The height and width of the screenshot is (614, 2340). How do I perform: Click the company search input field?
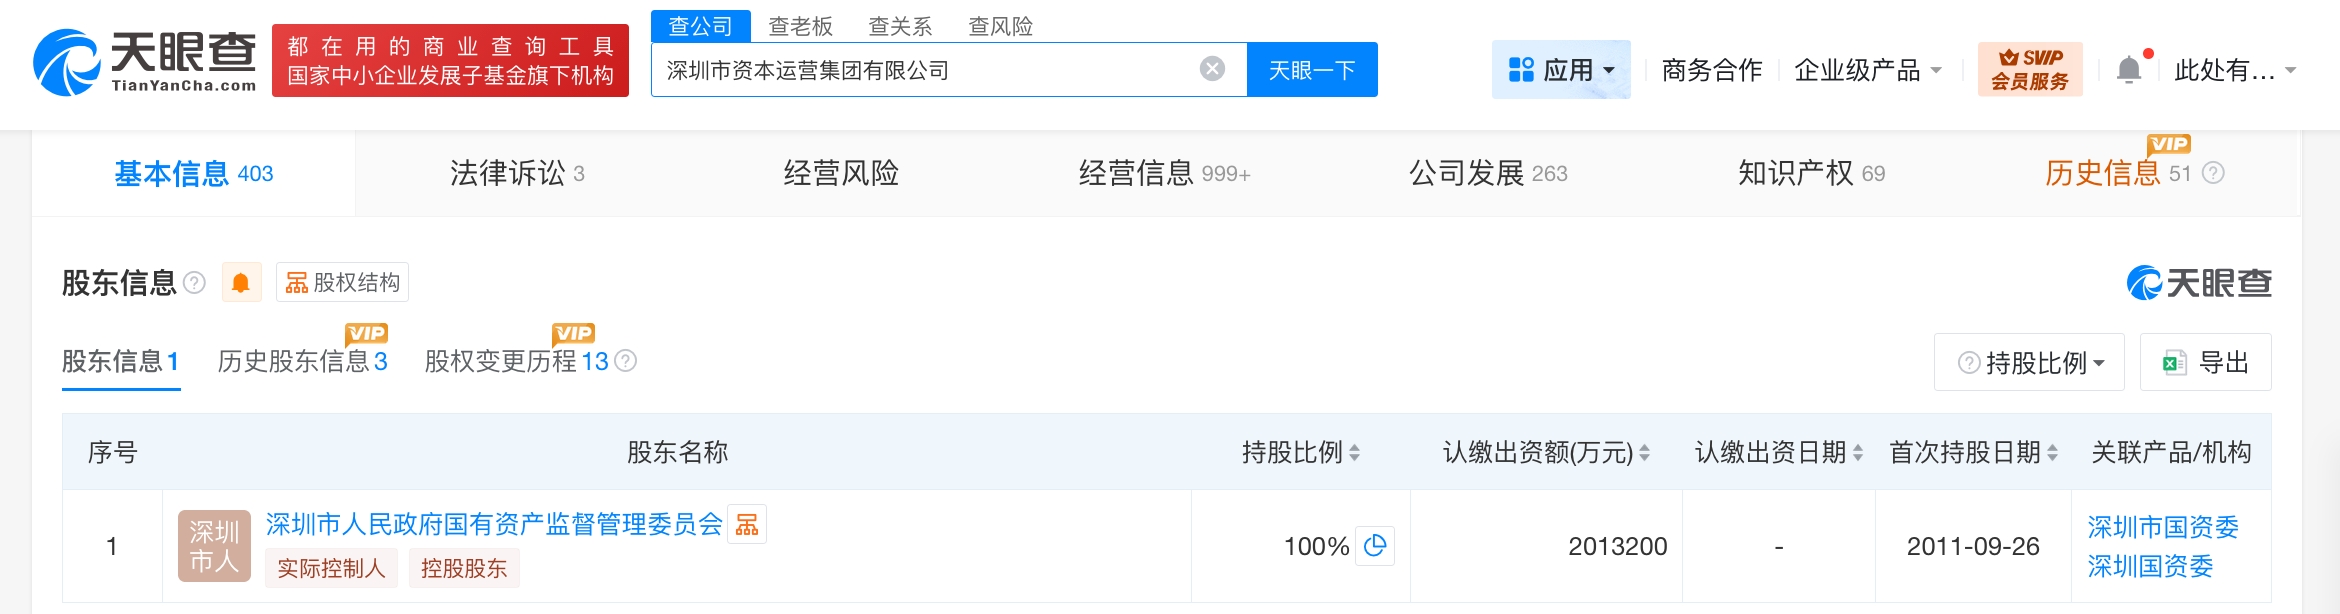[920, 70]
